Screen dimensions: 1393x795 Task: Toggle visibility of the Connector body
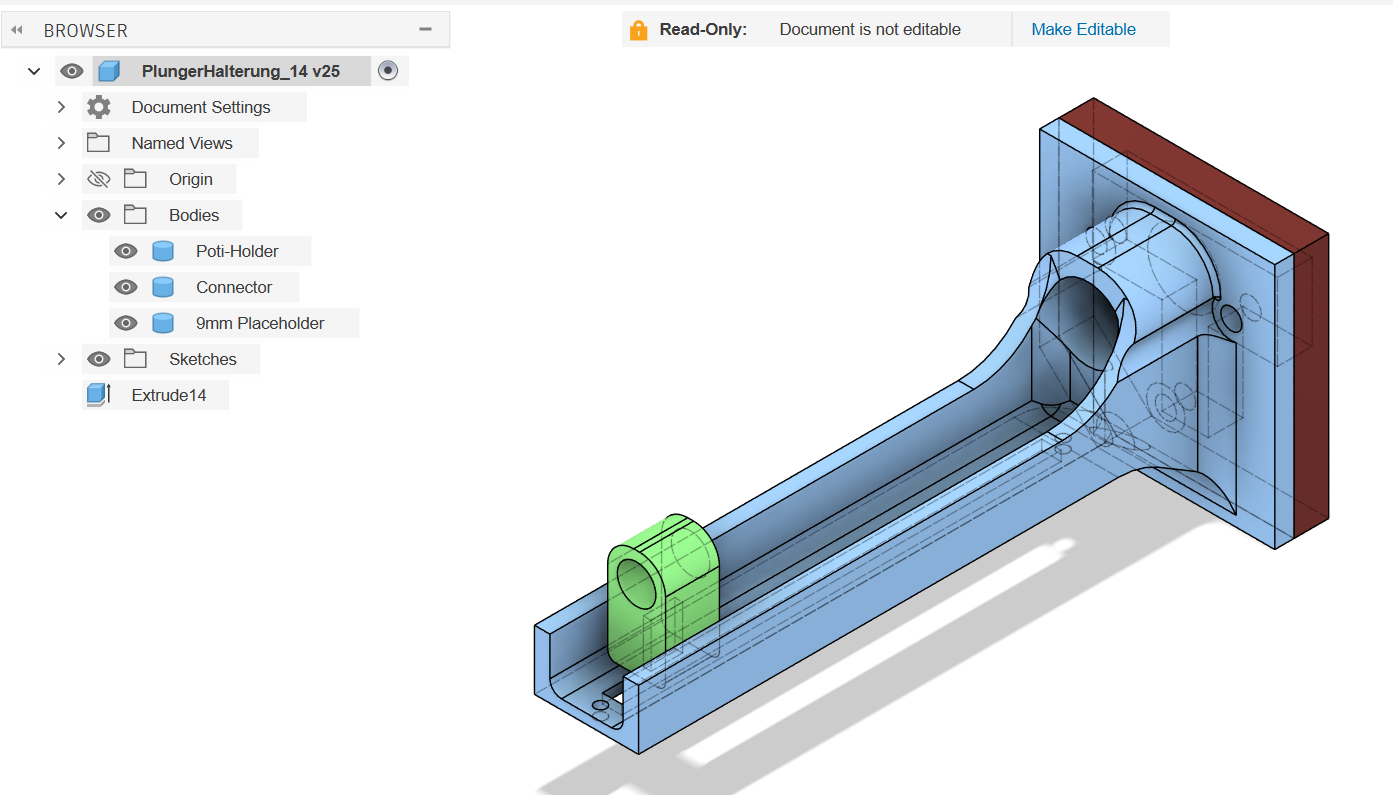tap(125, 287)
